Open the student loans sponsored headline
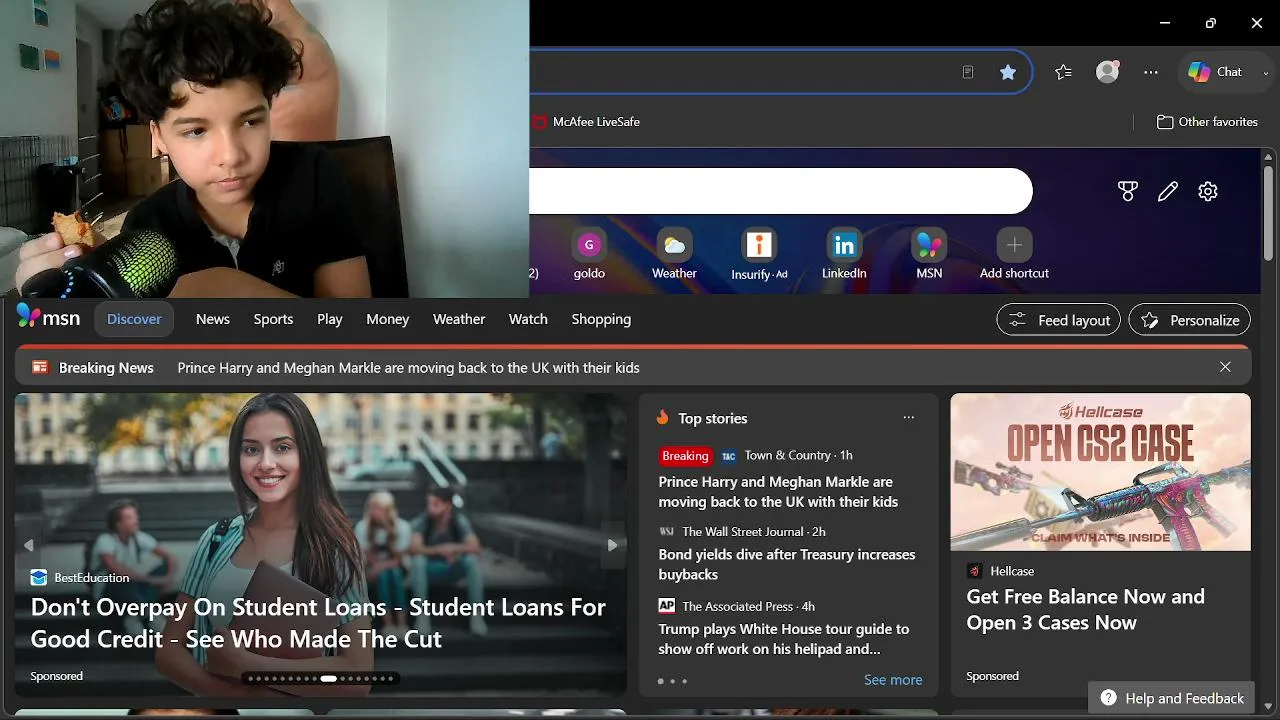1280x720 pixels. click(318, 623)
